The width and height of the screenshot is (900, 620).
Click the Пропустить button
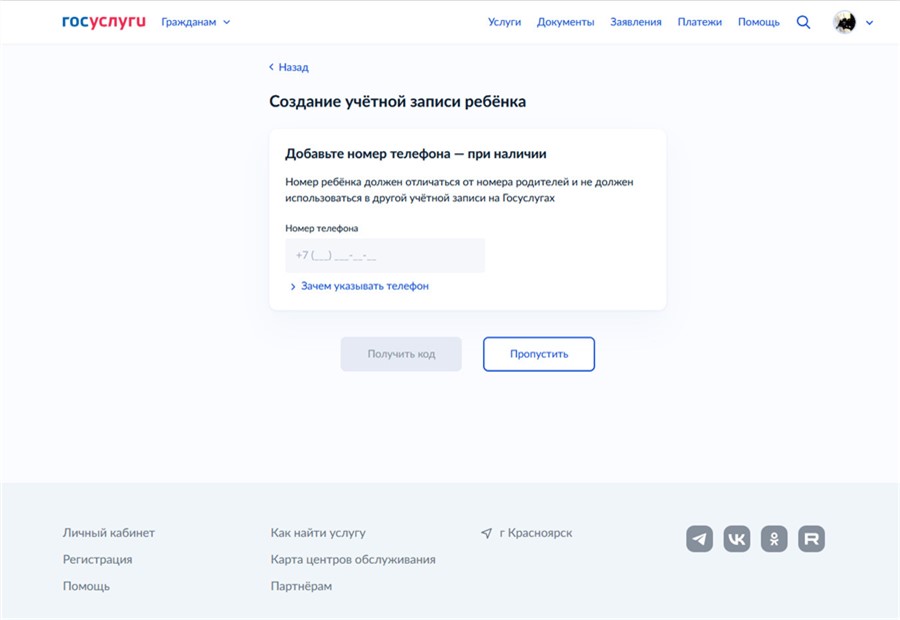point(538,354)
